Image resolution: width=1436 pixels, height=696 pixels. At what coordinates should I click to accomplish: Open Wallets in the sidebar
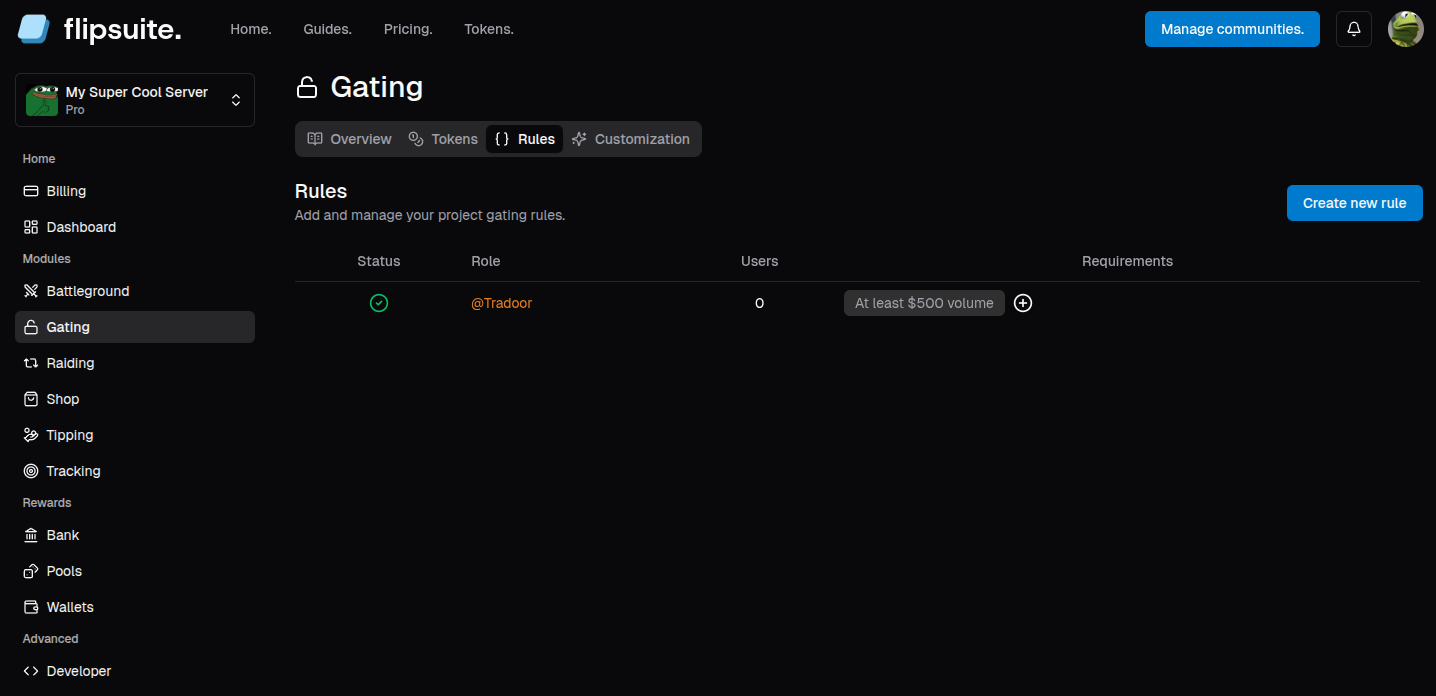pyautogui.click(x=135, y=607)
